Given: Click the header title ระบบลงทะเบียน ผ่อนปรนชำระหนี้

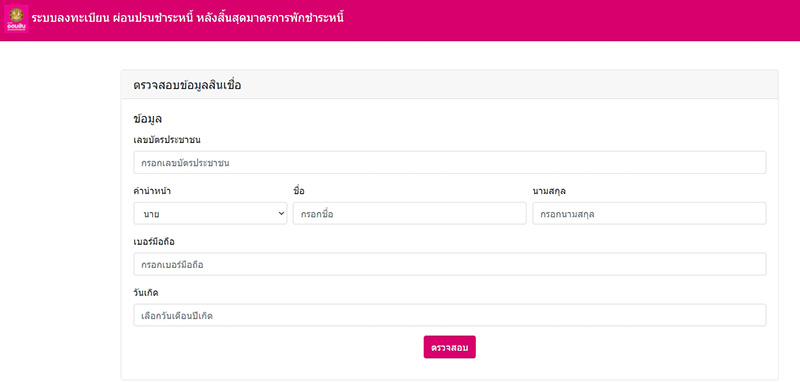Looking at the screenshot, I should [x=188, y=18].
